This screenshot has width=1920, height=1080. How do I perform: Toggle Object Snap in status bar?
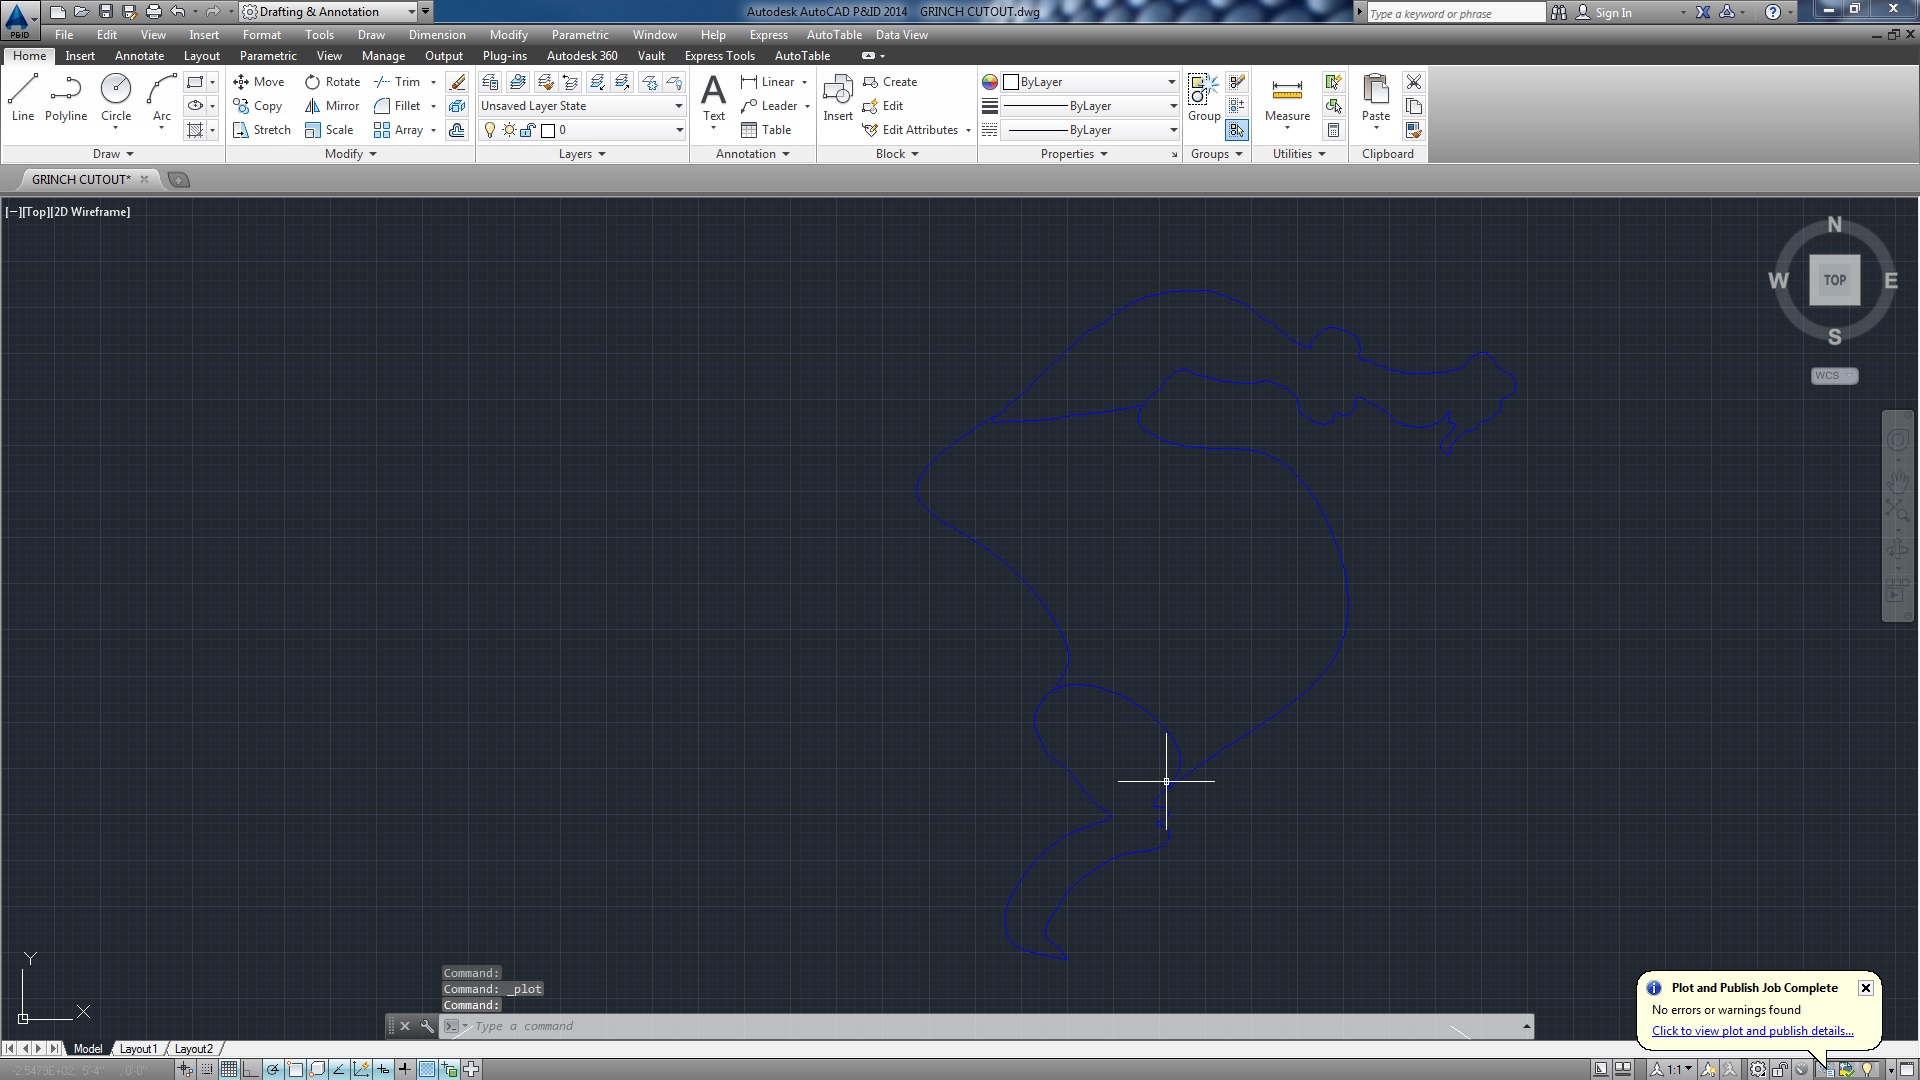295,1069
